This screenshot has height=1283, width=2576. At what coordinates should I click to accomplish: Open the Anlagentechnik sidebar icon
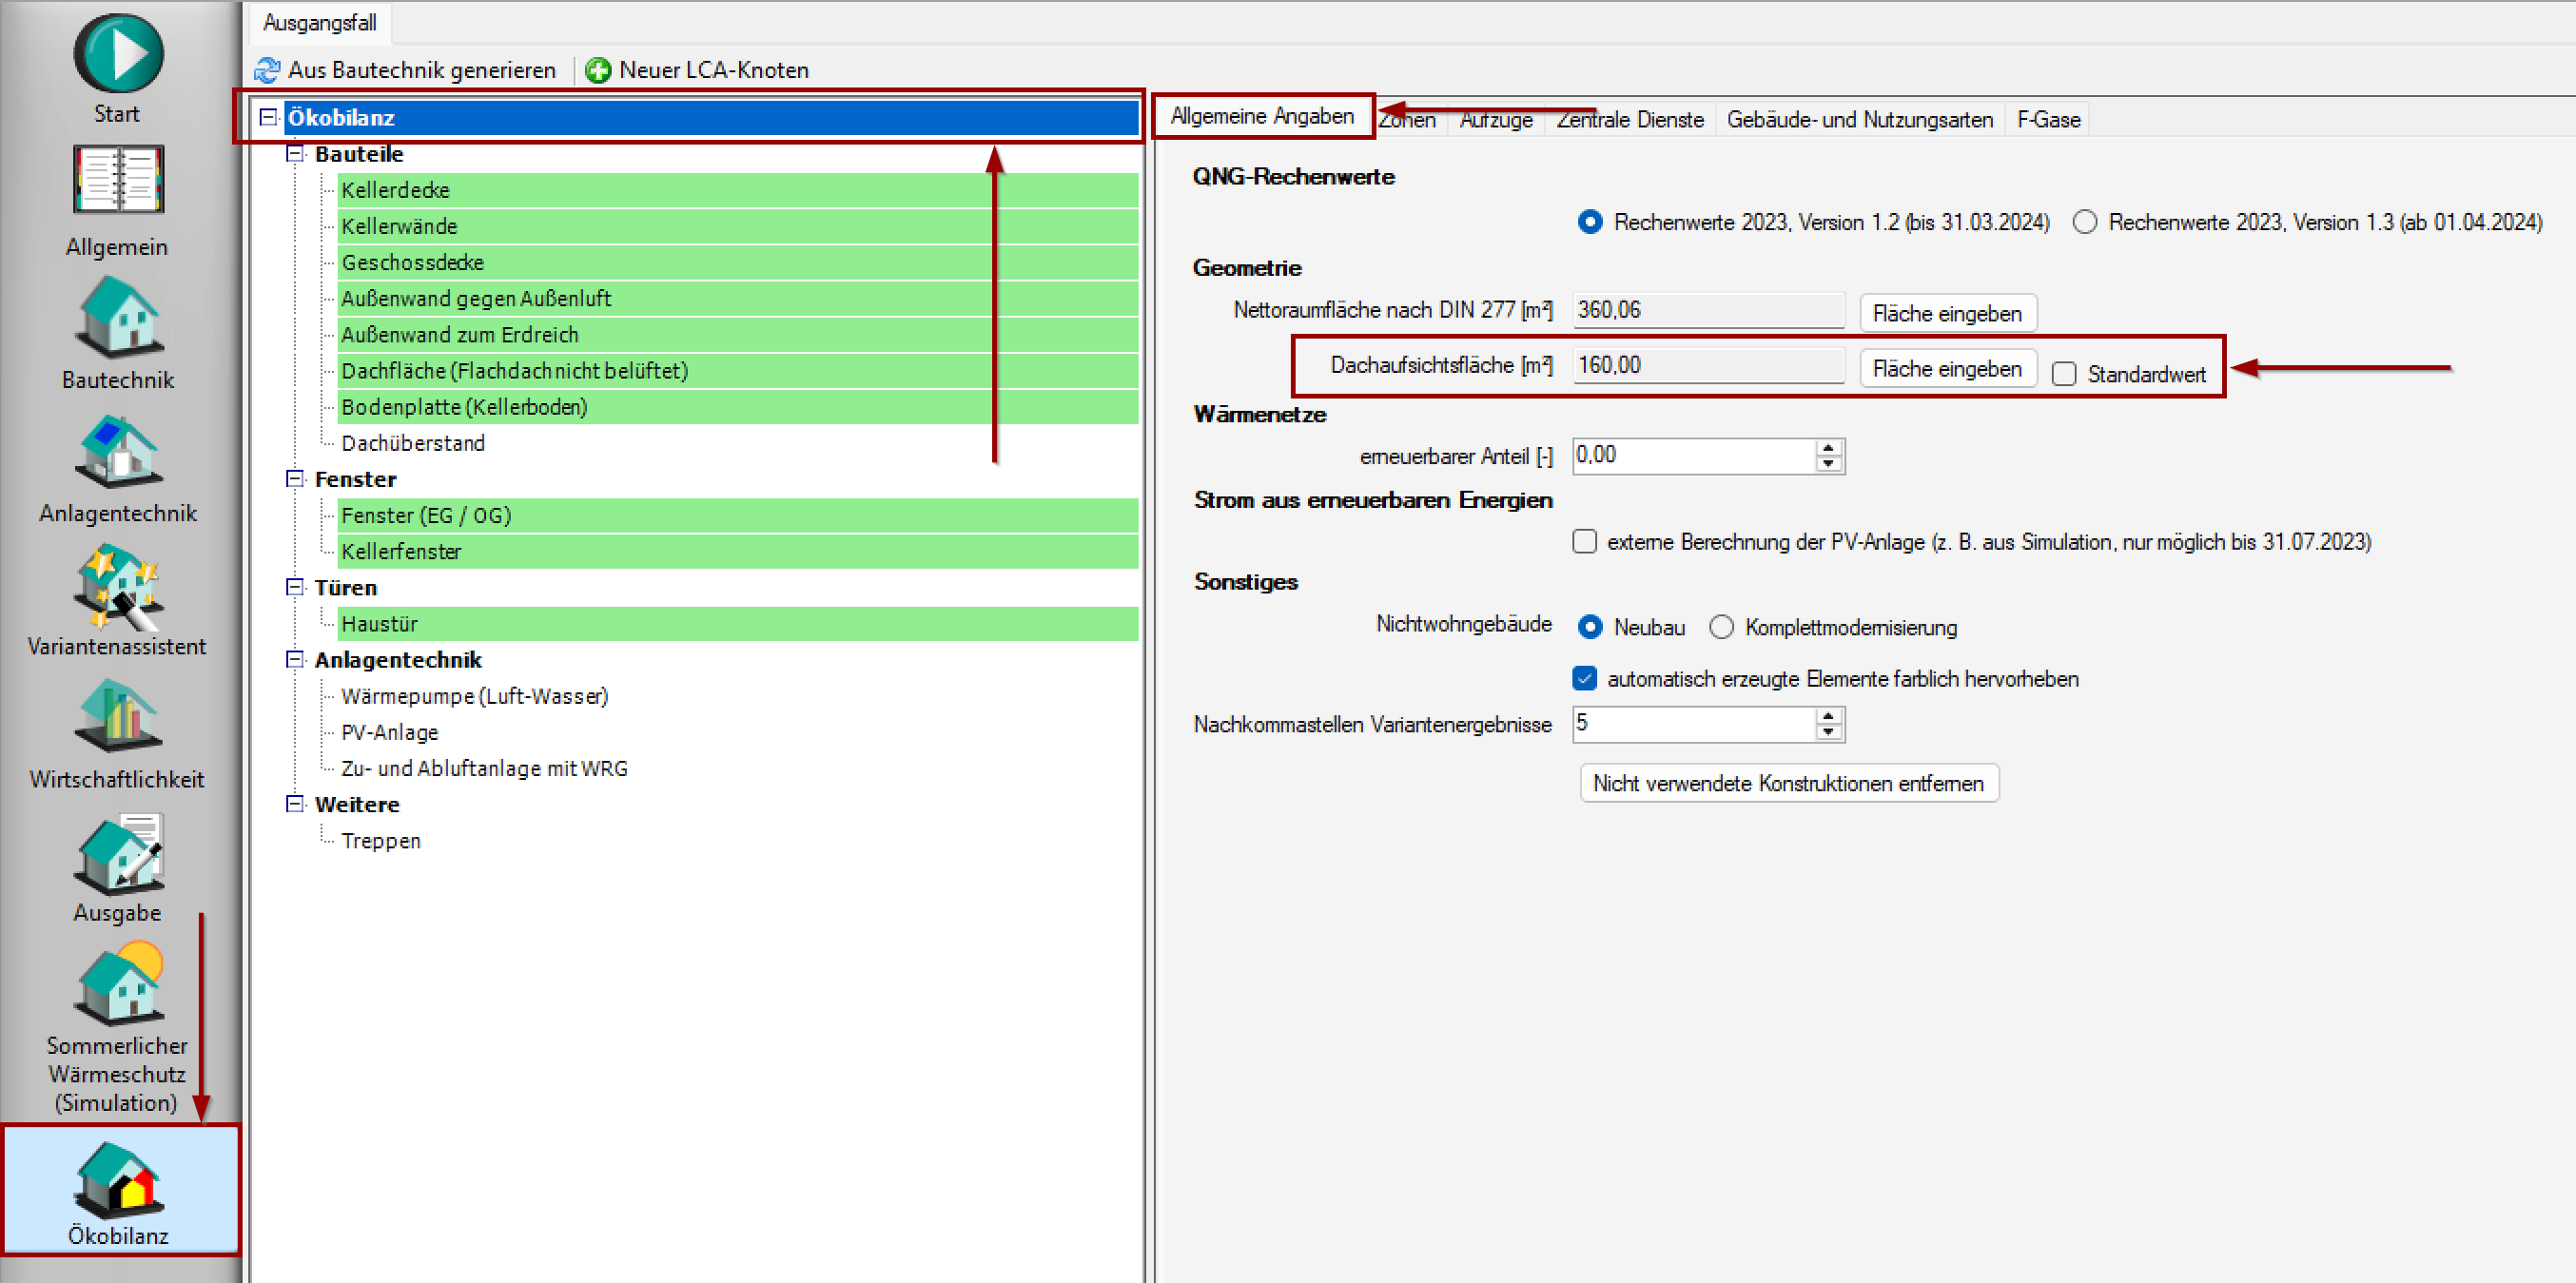tap(118, 452)
